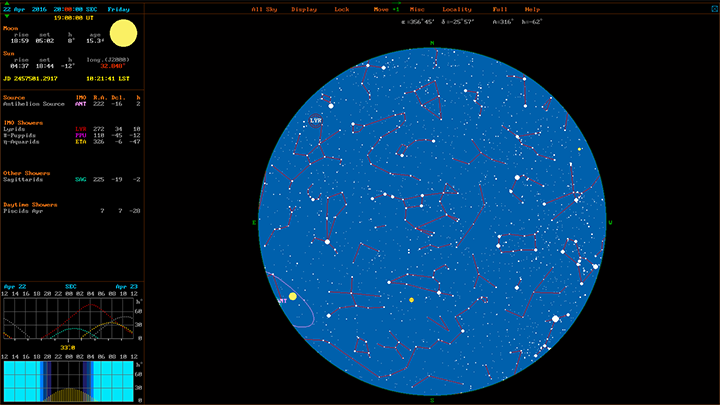Select the LYR radiant marker on sky map
The width and height of the screenshot is (720, 405).
pyautogui.click(x=317, y=119)
